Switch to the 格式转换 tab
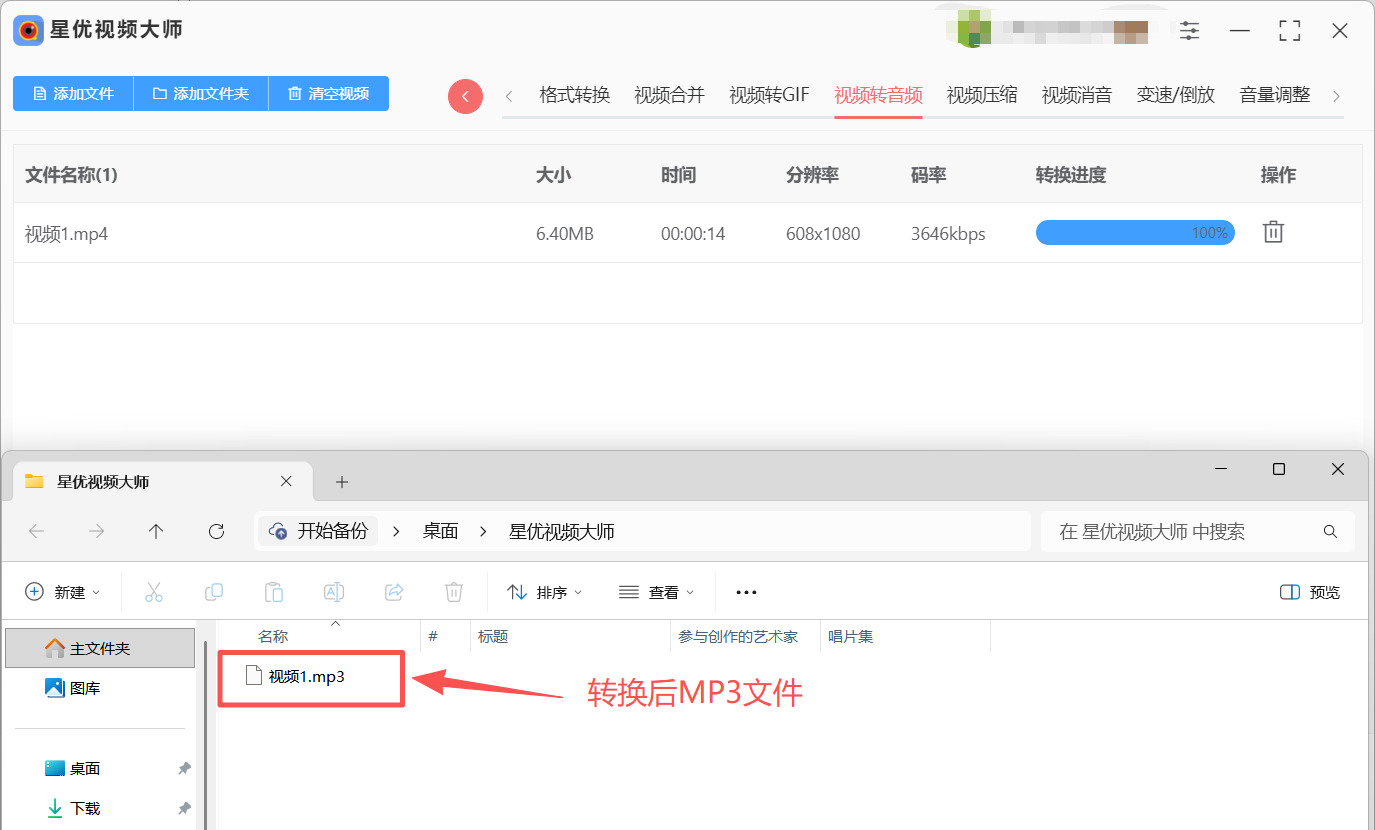Screen dimensions: 1375x830 [x=574, y=95]
